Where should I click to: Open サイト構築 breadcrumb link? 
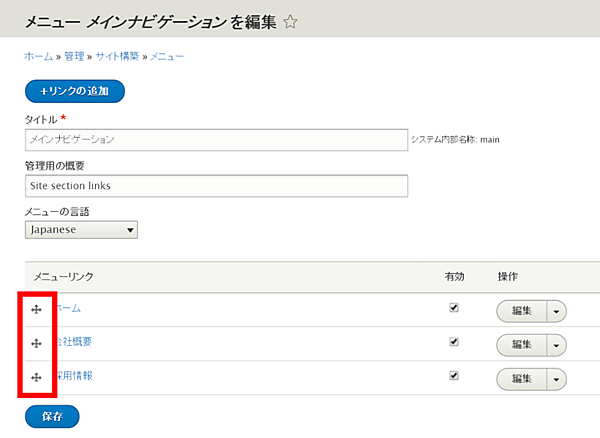pyautogui.click(x=117, y=57)
